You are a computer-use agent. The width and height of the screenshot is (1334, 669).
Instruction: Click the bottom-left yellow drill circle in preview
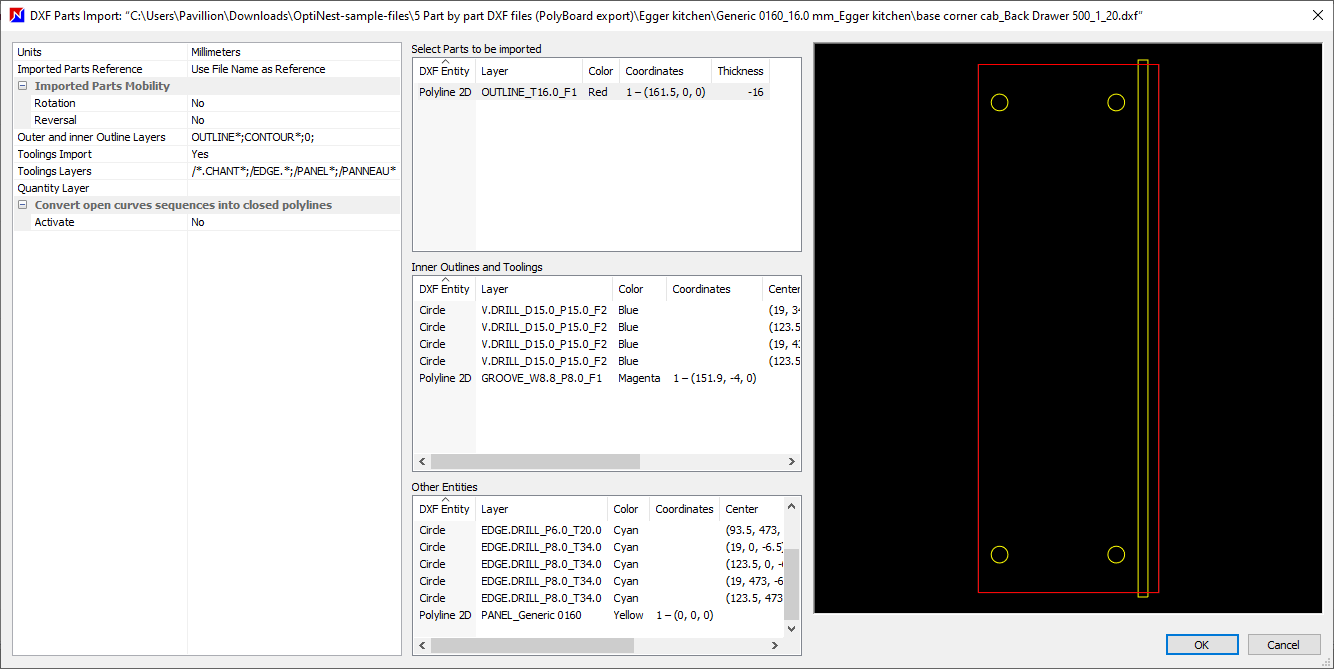(999, 554)
